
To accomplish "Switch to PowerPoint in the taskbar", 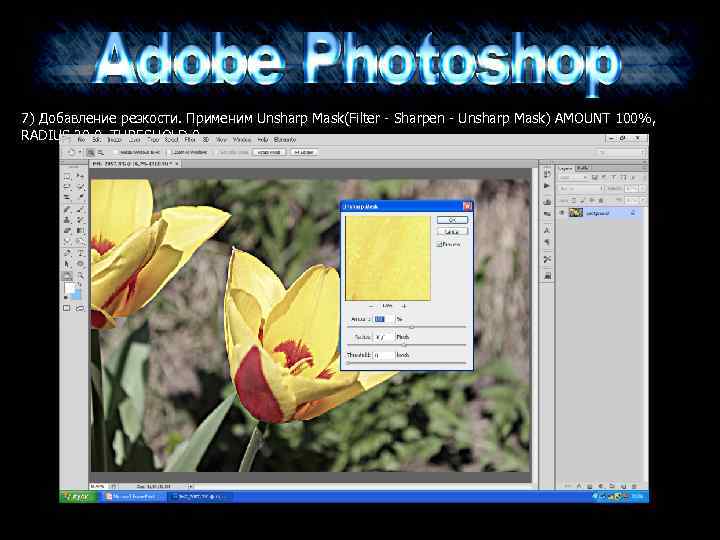I will (133, 496).
